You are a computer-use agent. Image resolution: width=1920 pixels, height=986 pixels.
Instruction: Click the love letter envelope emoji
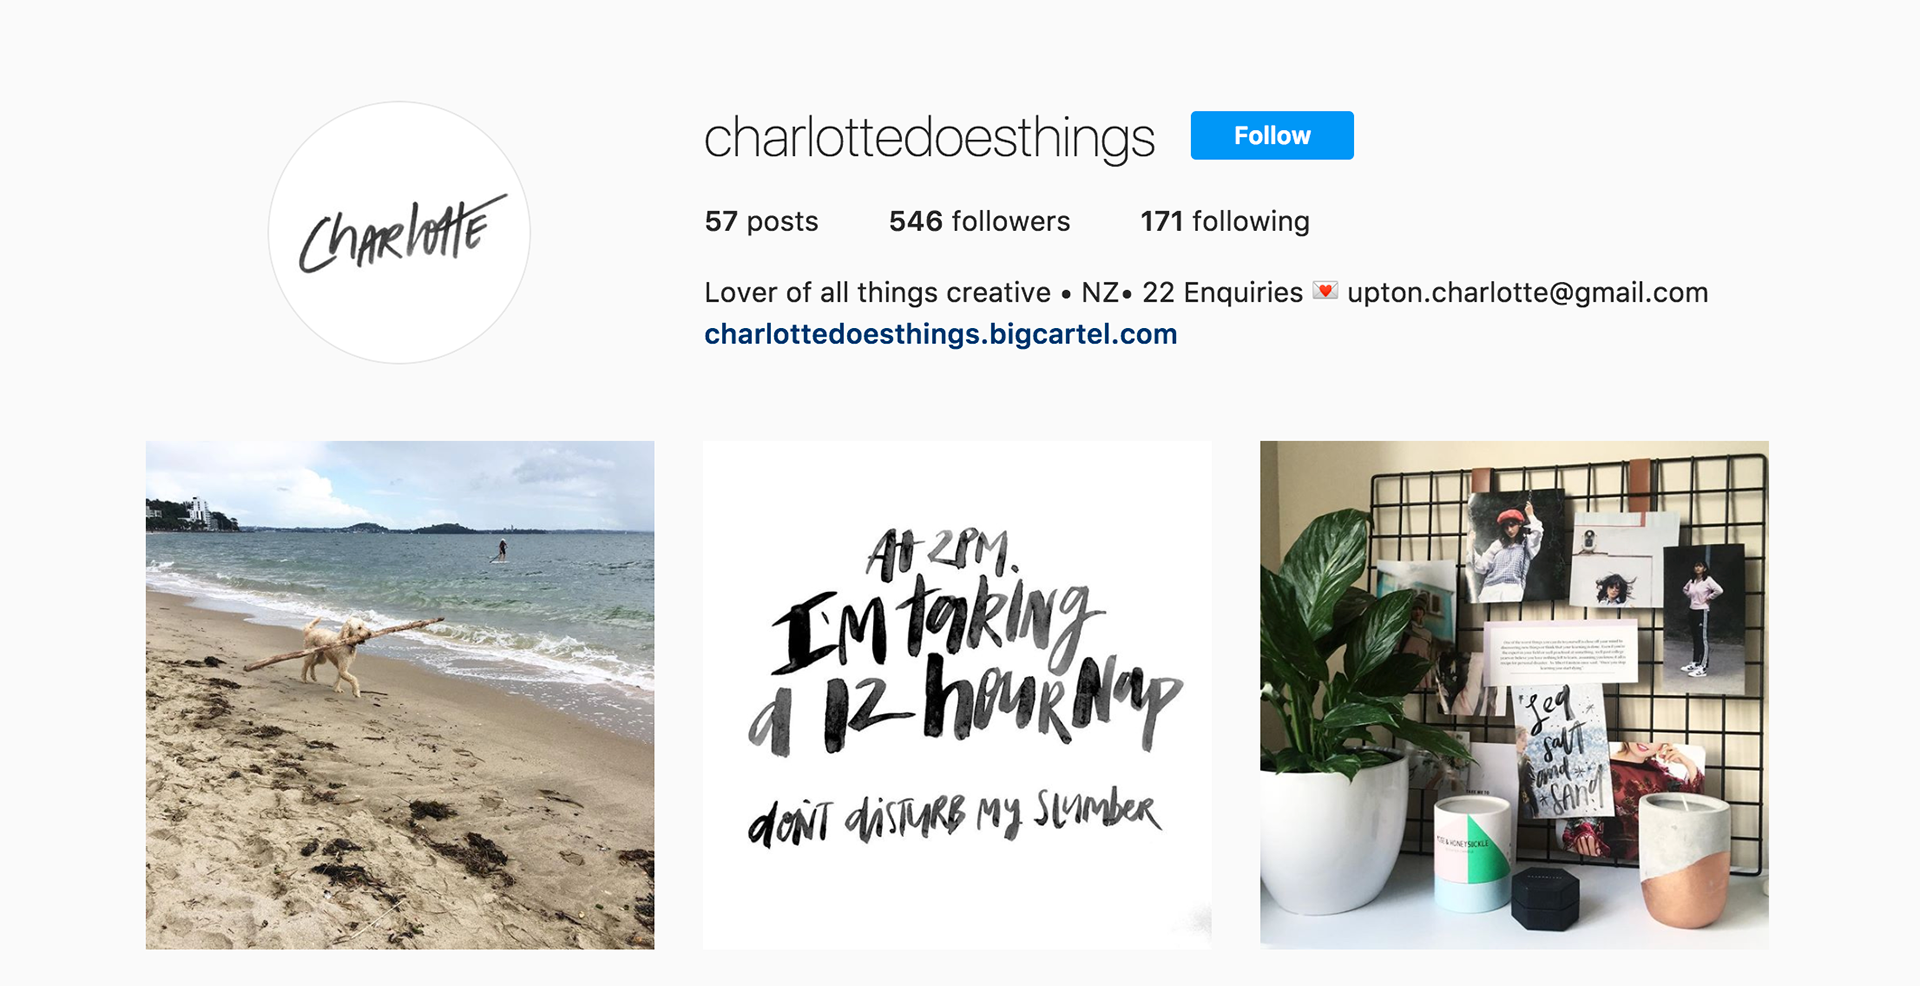click(x=1325, y=291)
